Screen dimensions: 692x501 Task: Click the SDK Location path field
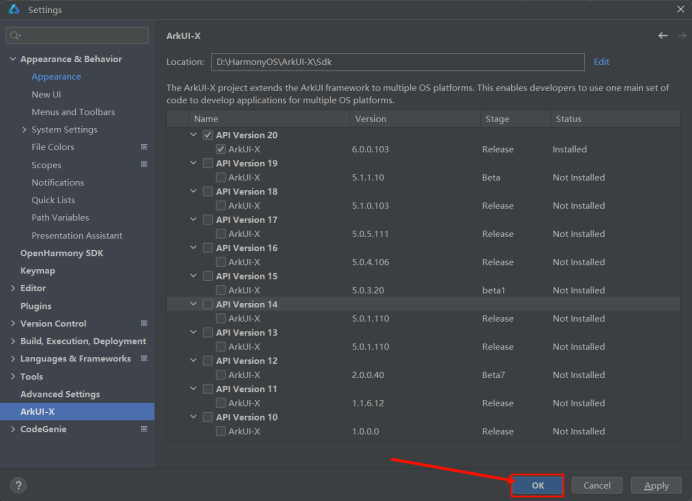click(x=398, y=62)
